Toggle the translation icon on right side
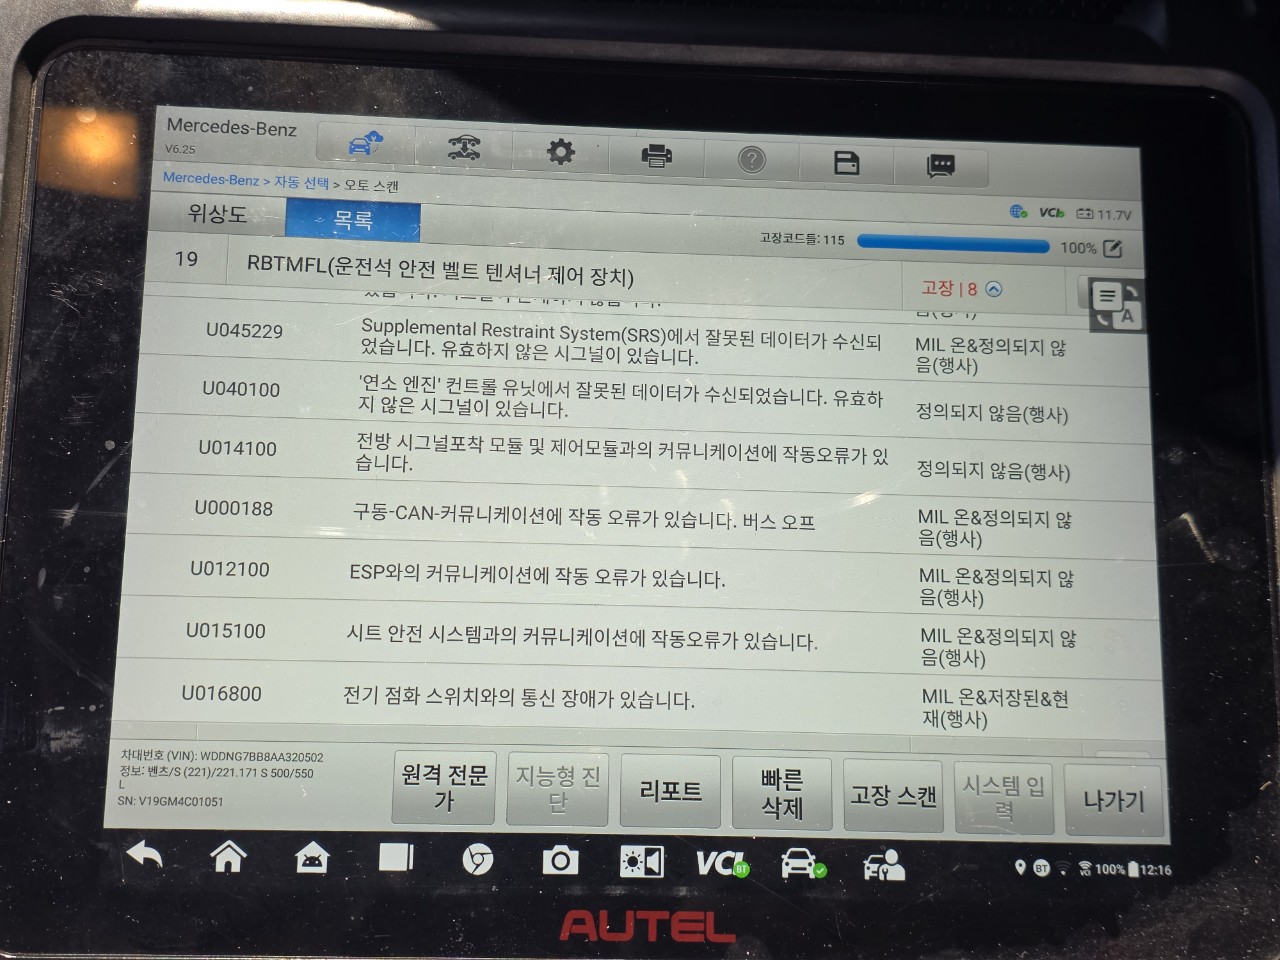Image resolution: width=1280 pixels, height=960 pixels. pyautogui.click(x=1116, y=305)
